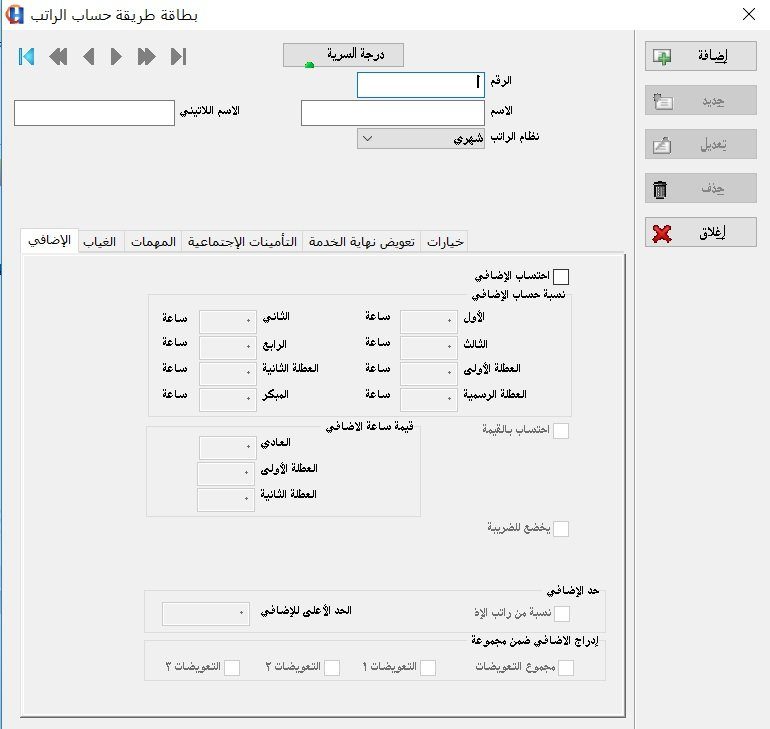Skip backward with the double-left arrow
Screen dimensions: 770x729
(58, 57)
